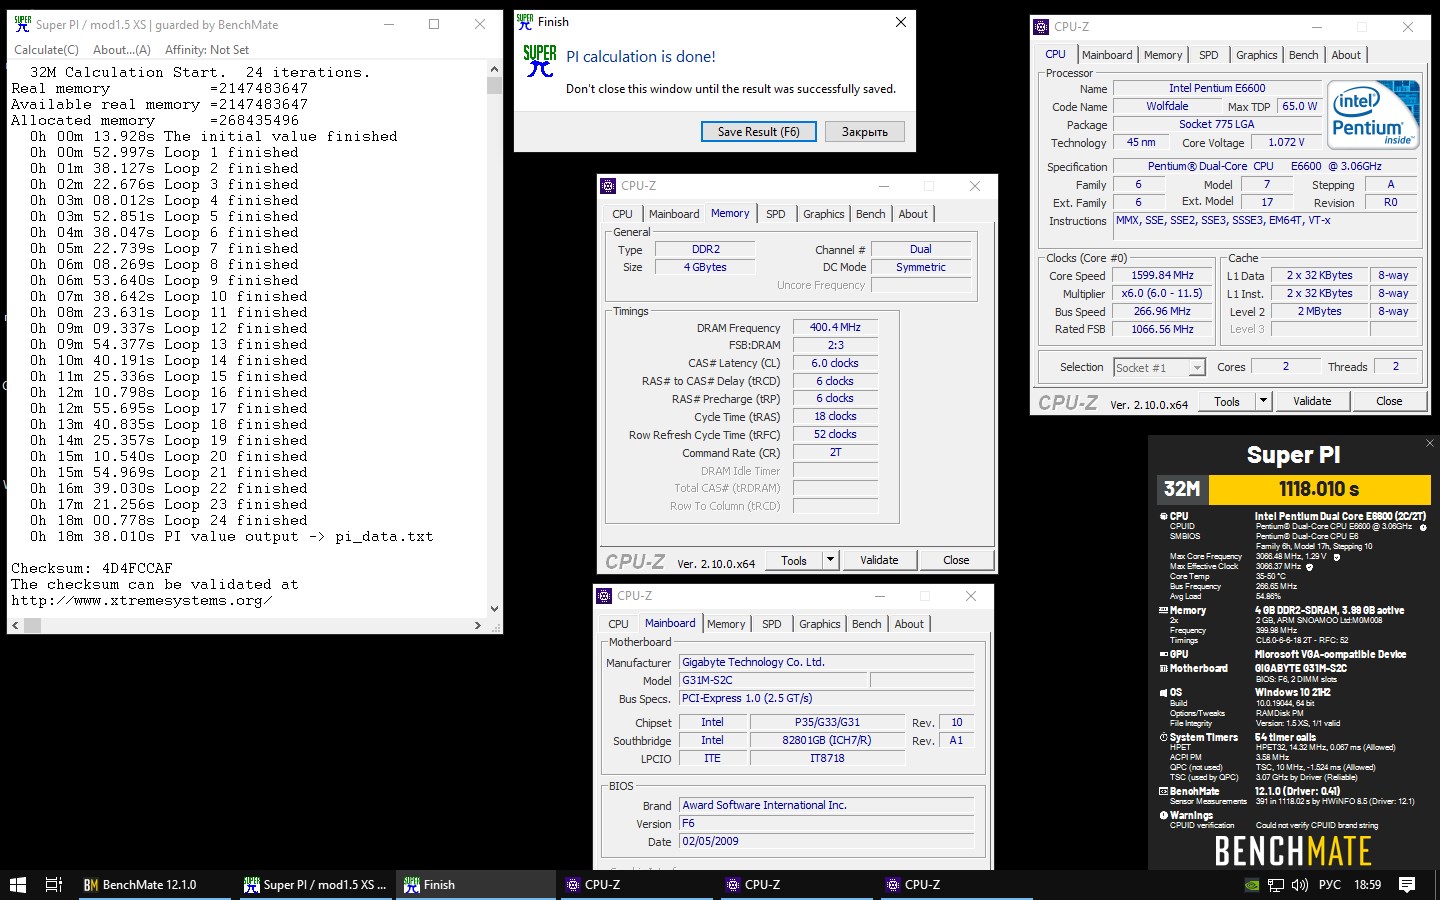Click the BIOS Date value 02/05/2009
1440x900 pixels.
(x=826, y=841)
